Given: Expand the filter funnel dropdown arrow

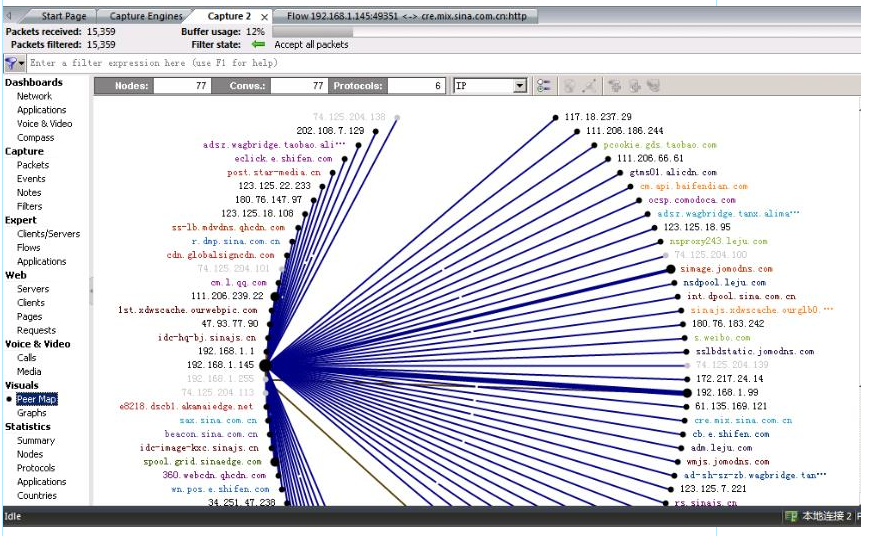Looking at the screenshot, I should click(22, 63).
